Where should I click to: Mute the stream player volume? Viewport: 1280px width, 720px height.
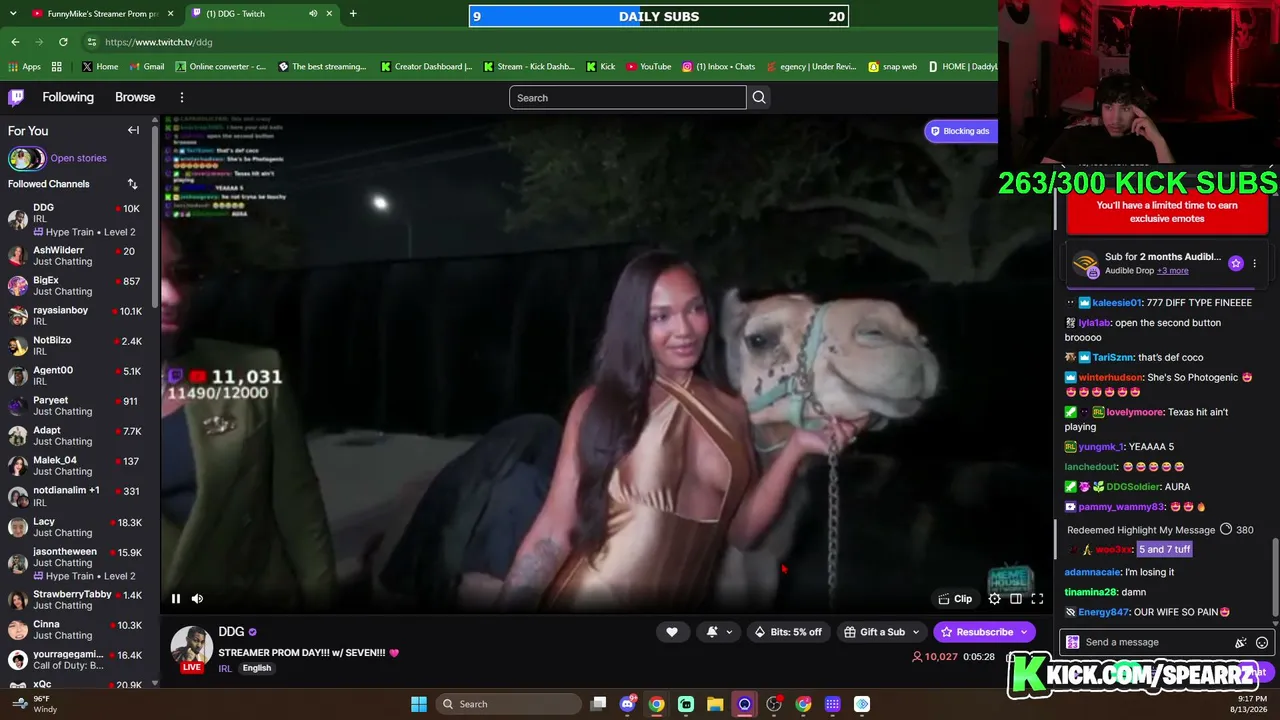pyautogui.click(x=197, y=599)
